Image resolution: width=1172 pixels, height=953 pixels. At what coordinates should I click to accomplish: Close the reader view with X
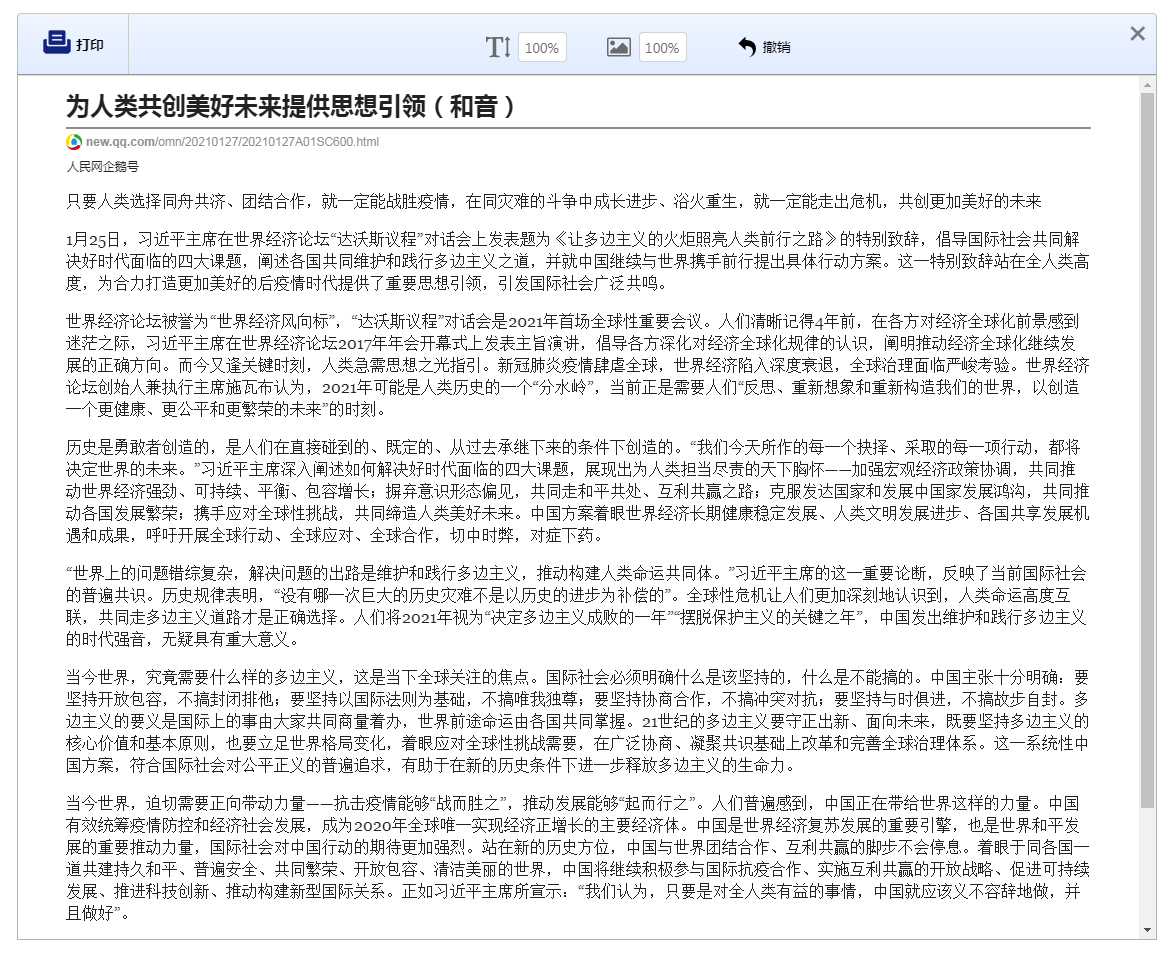(x=1137, y=34)
